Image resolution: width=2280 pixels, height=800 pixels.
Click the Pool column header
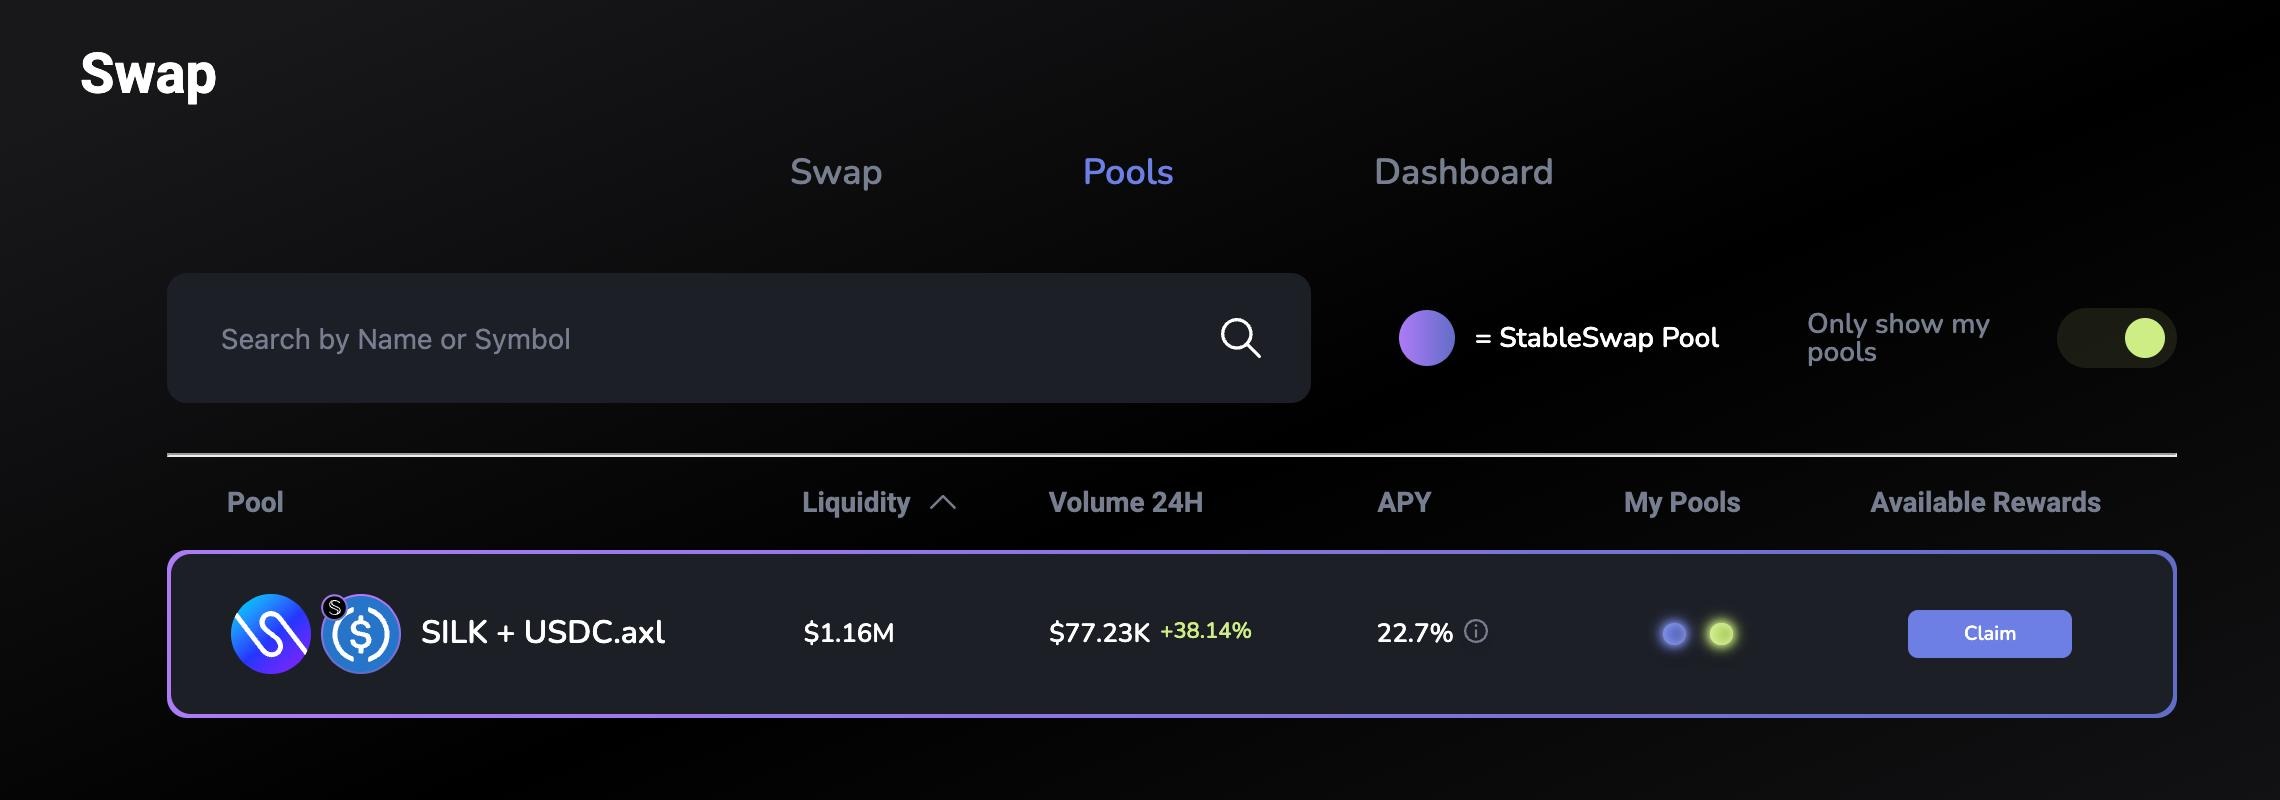click(x=255, y=502)
